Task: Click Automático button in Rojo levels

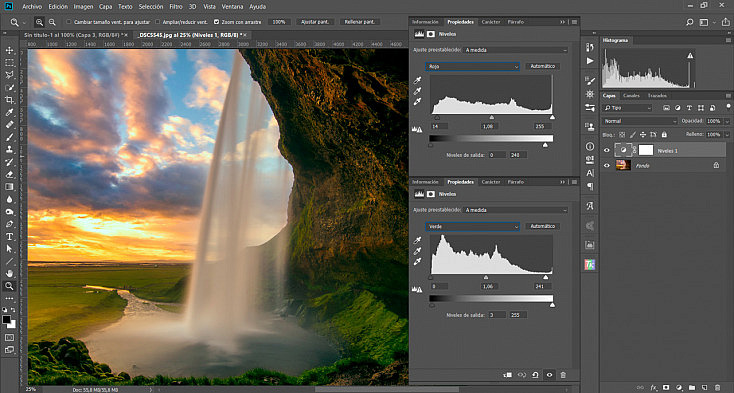Action: coord(543,66)
